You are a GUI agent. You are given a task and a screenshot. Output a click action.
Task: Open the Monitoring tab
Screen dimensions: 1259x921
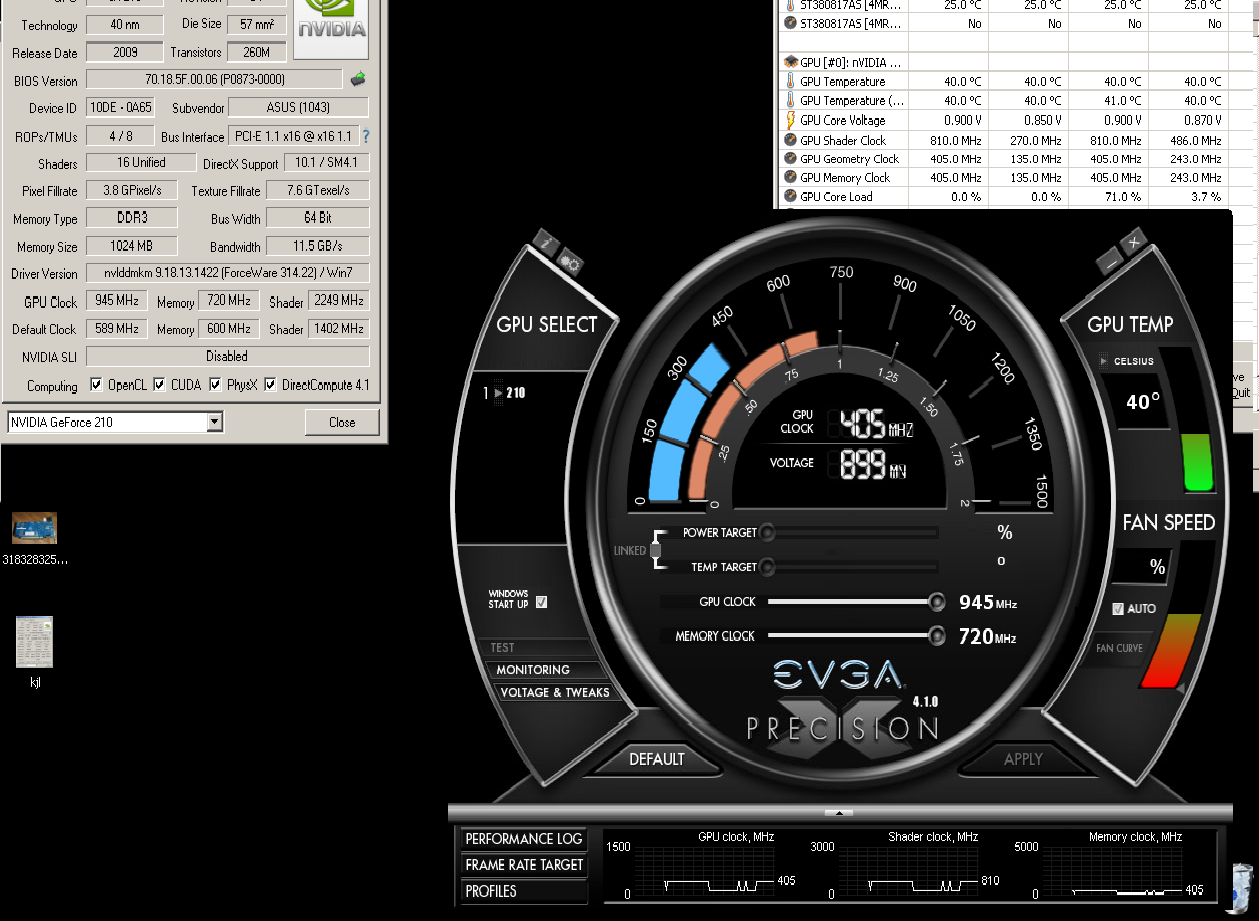coord(545,670)
